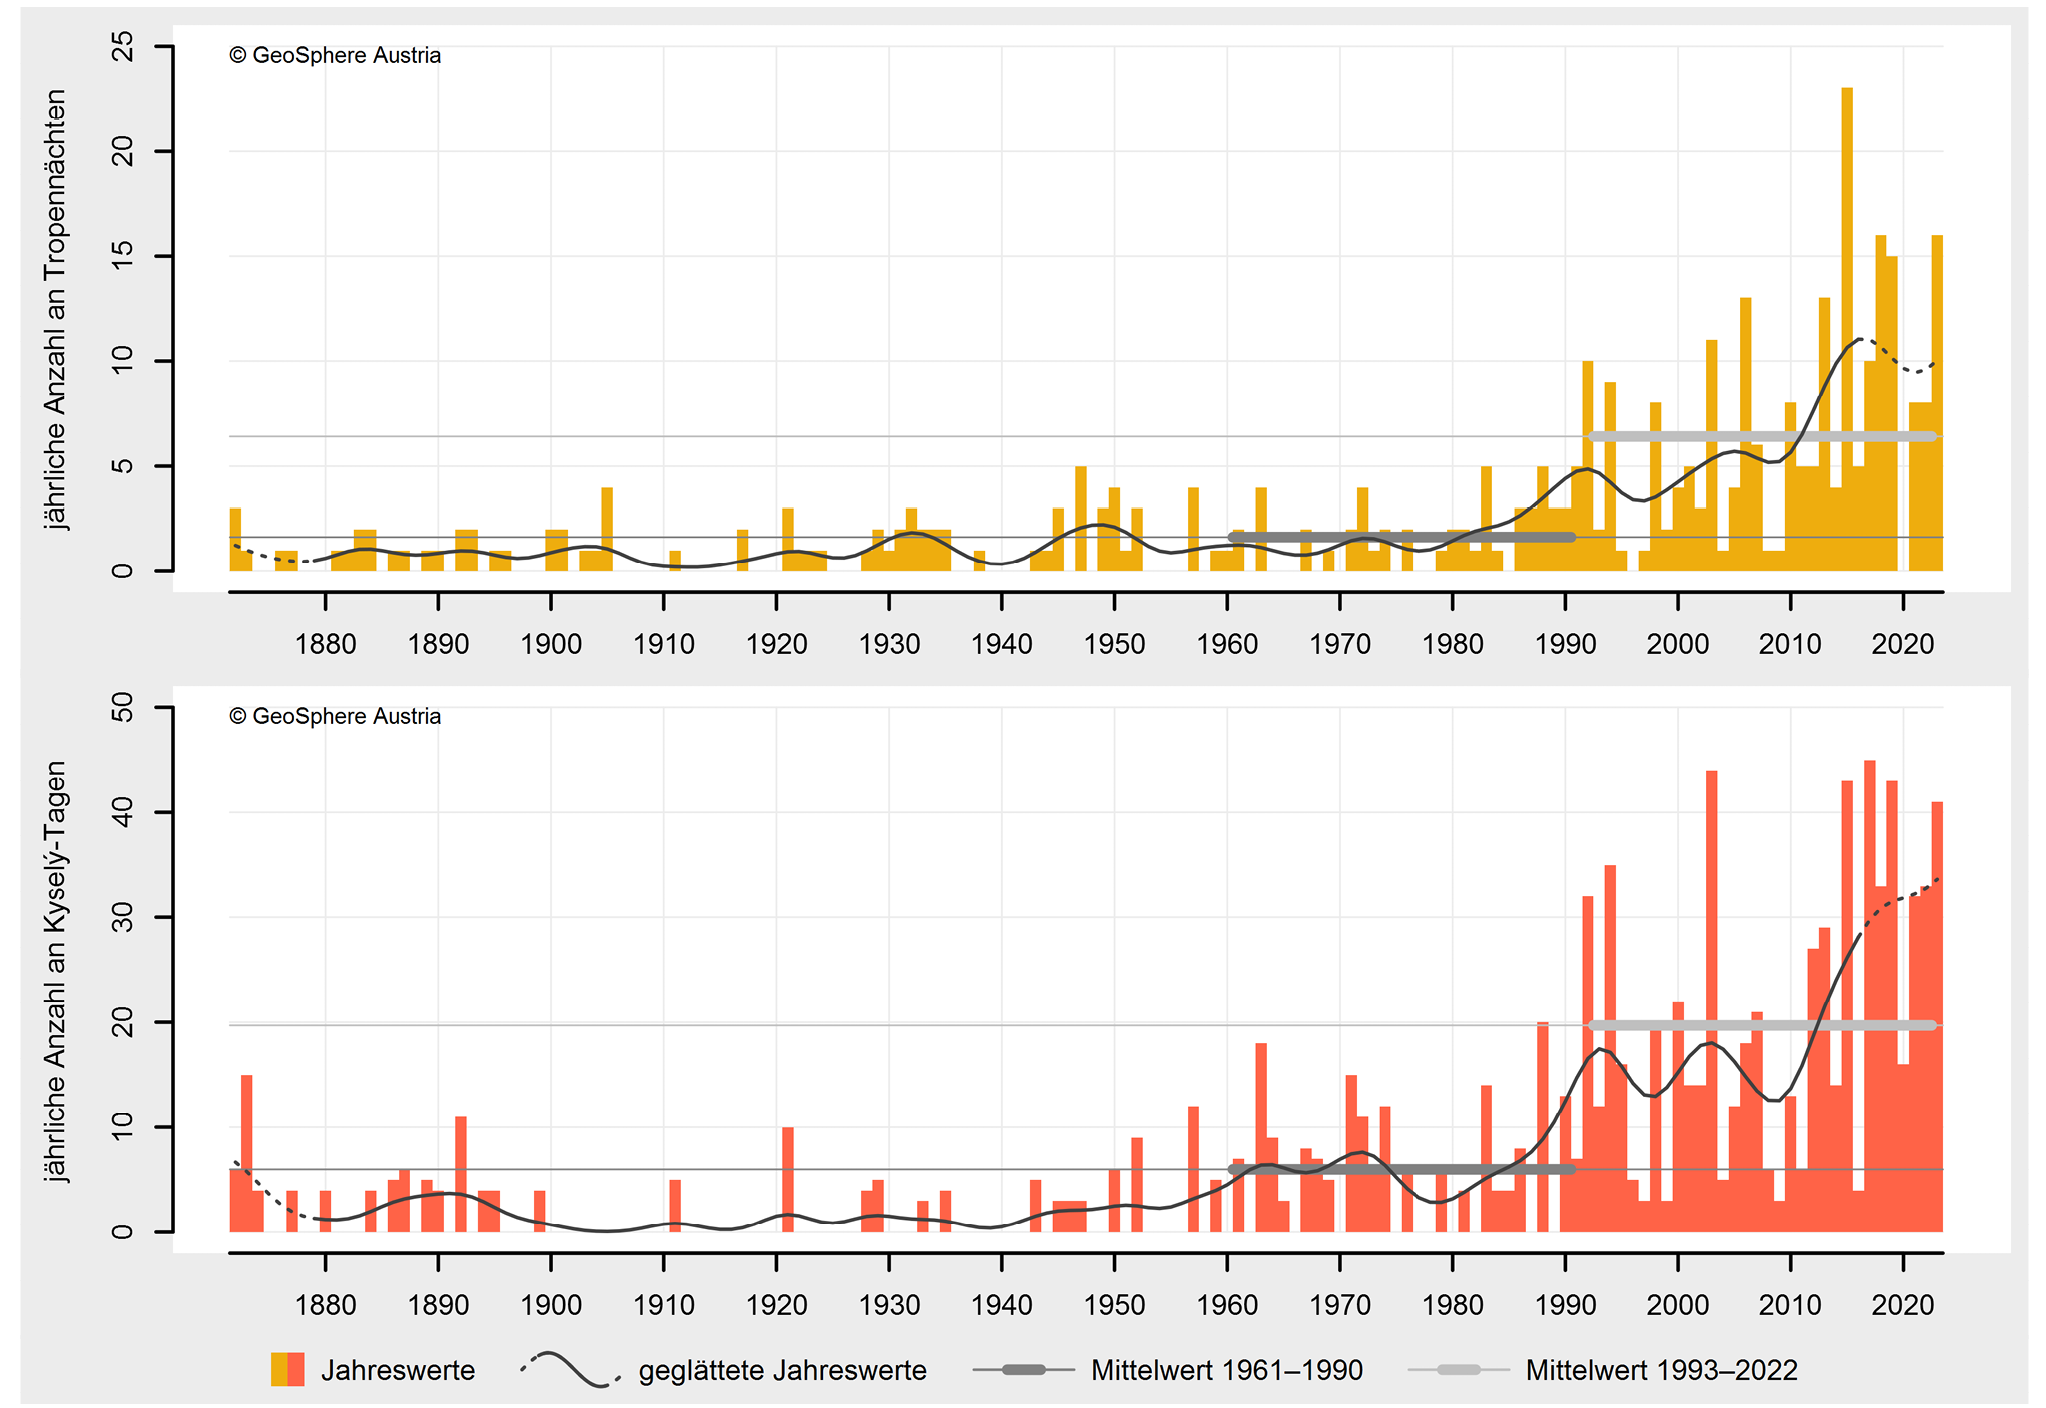
Task: Click the dark grey Mittelwert 1961–1990 legend marker
Action: coord(1023,1369)
